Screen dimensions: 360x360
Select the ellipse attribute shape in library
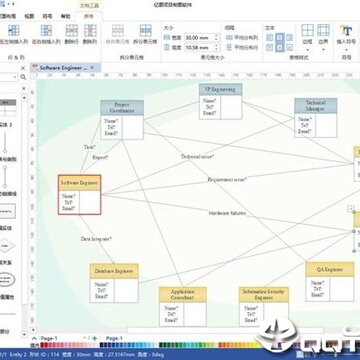point(7,279)
